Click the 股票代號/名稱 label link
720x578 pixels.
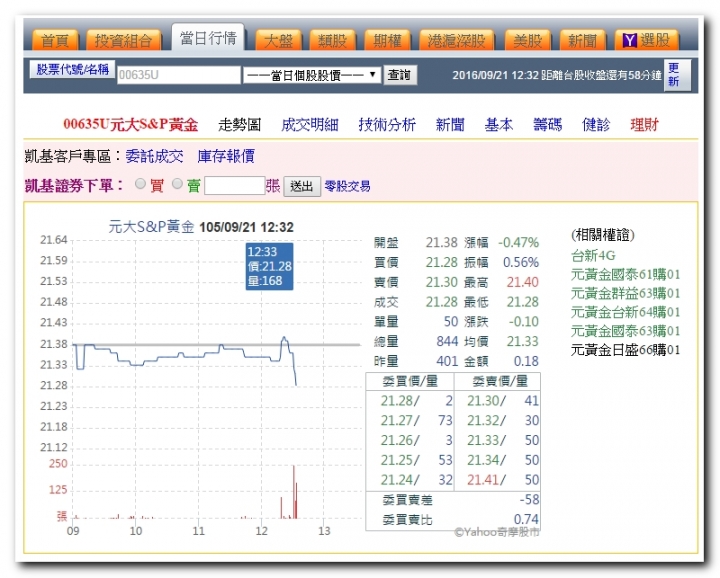click(x=71, y=70)
